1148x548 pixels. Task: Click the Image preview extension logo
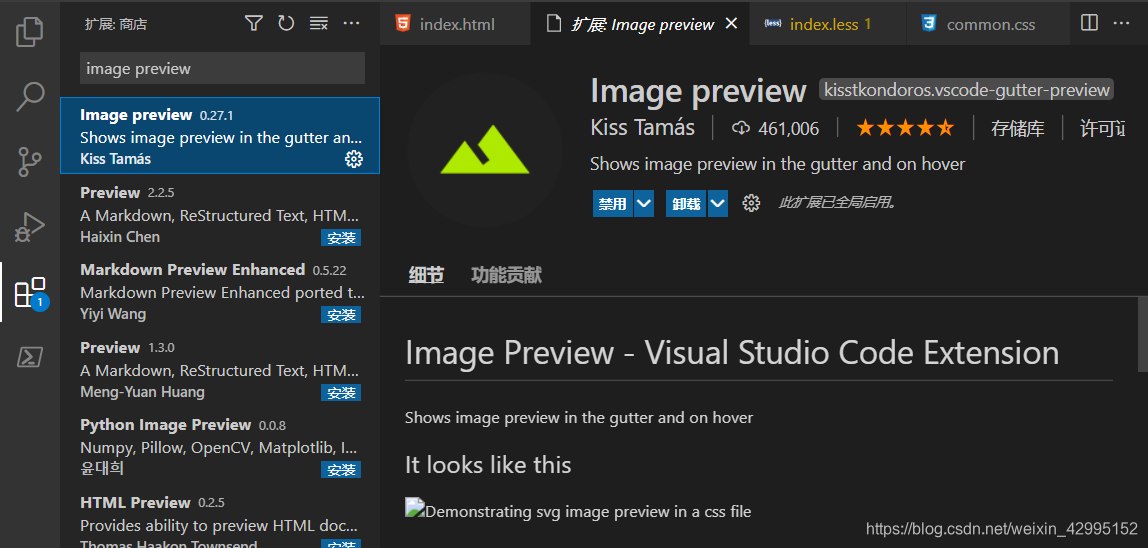(484, 149)
